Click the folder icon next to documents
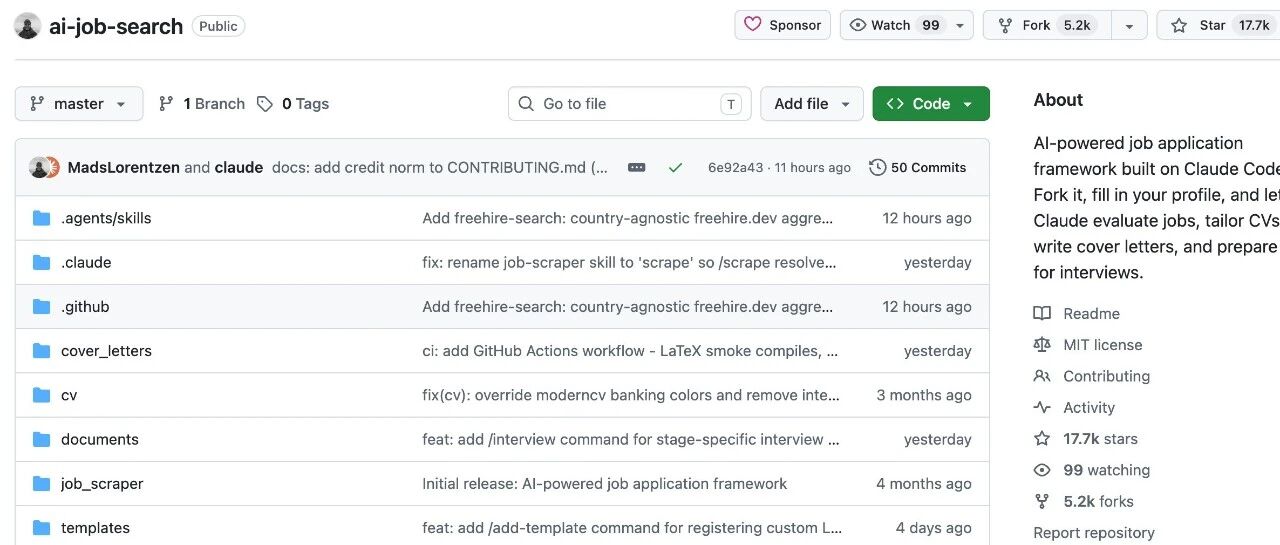Screen dimensions: 1280x545 pyautogui.click(x=41, y=439)
